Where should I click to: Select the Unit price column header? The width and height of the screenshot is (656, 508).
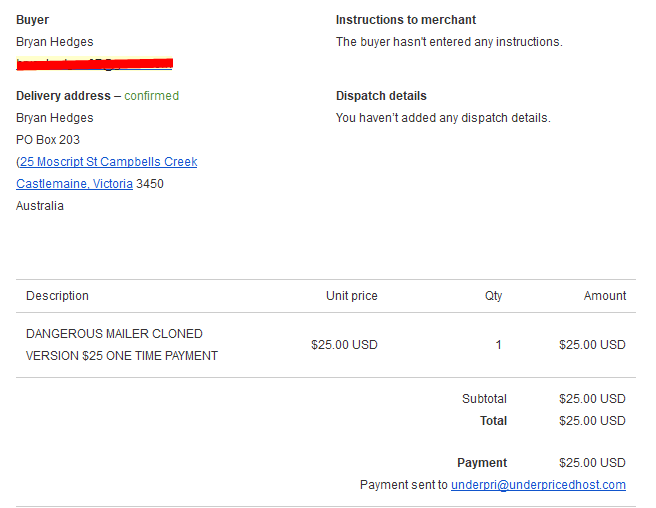[x=351, y=296]
